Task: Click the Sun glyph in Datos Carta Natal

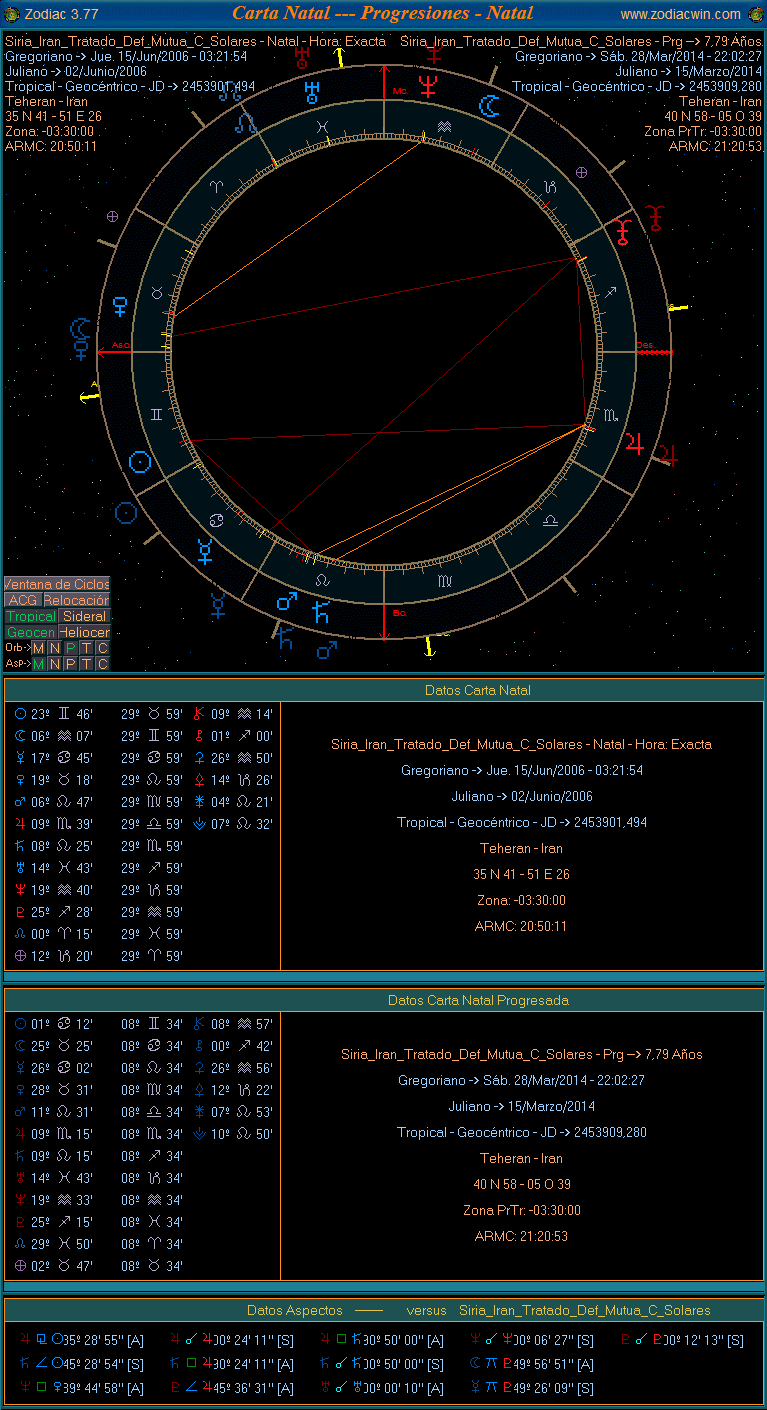Action: click(20, 714)
